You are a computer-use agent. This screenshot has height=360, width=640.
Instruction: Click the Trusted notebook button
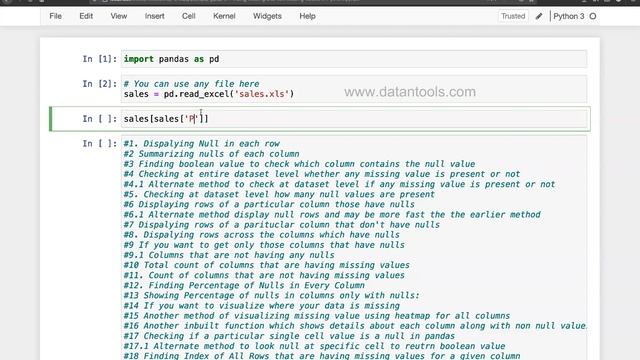click(513, 16)
